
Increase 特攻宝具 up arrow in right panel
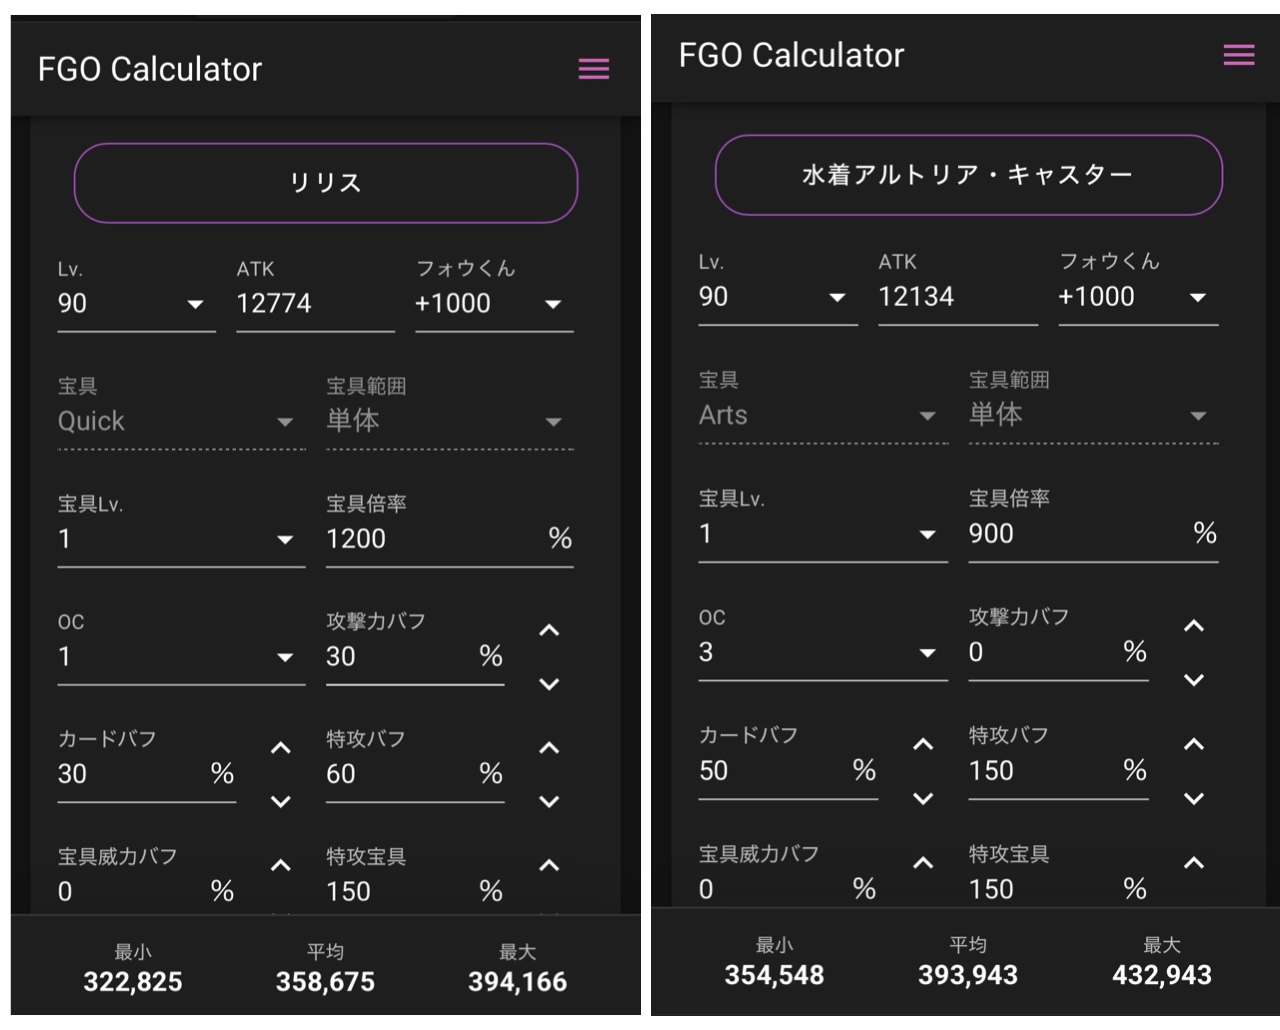tap(1193, 862)
